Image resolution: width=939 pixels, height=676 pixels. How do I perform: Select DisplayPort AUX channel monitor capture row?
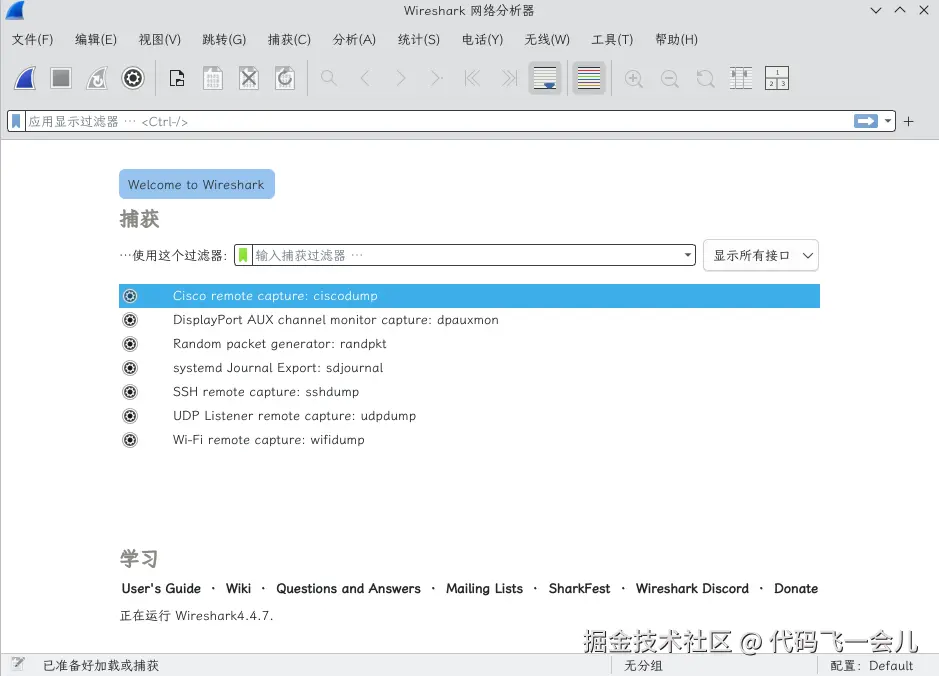[x=469, y=320]
